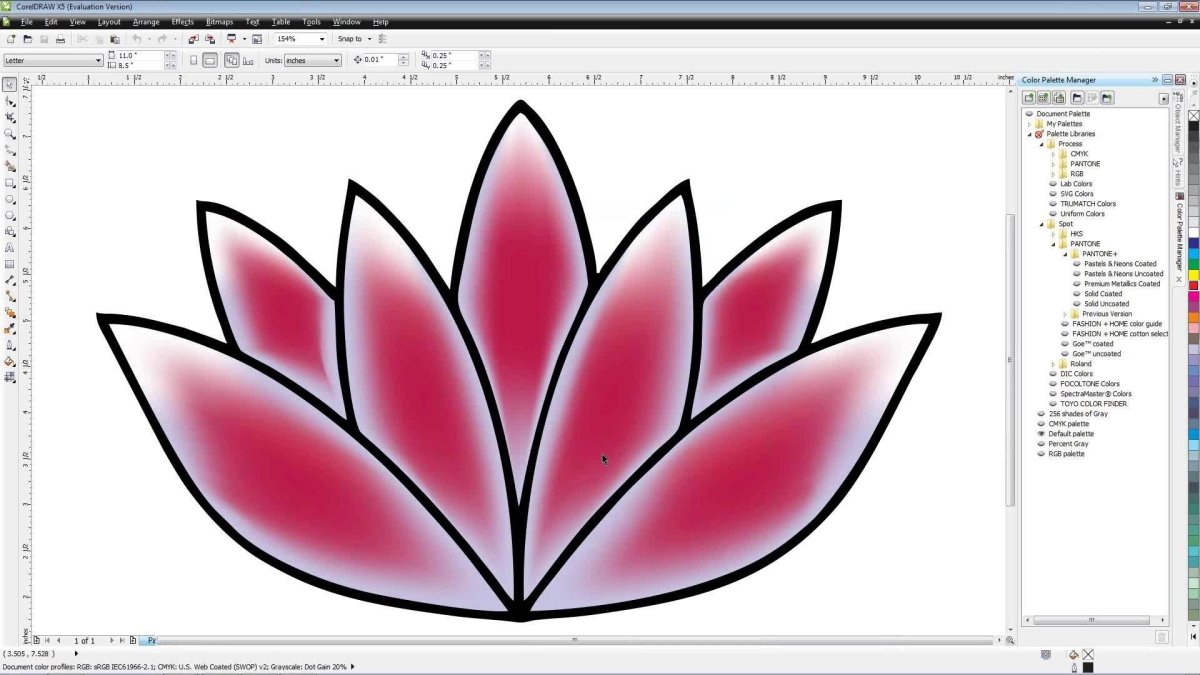Expand the My Palettes tree folder
This screenshot has width=1200, height=675.
click(1029, 124)
